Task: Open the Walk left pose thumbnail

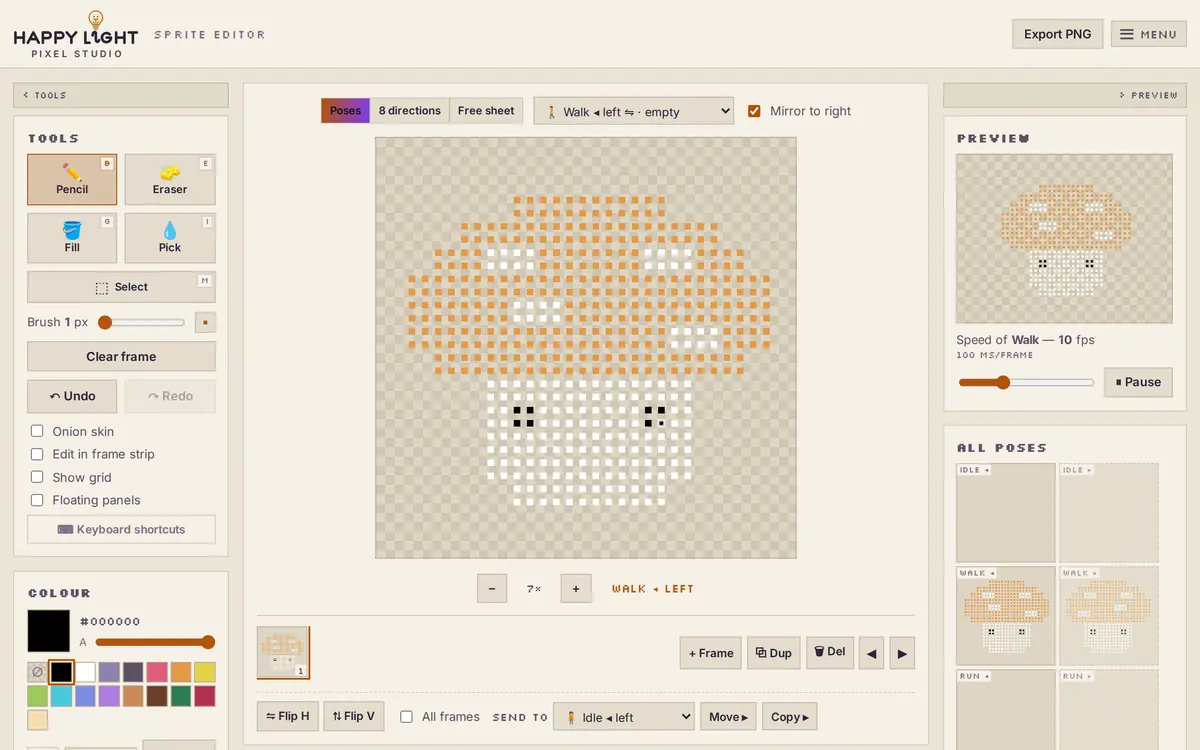Action: pos(1006,616)
